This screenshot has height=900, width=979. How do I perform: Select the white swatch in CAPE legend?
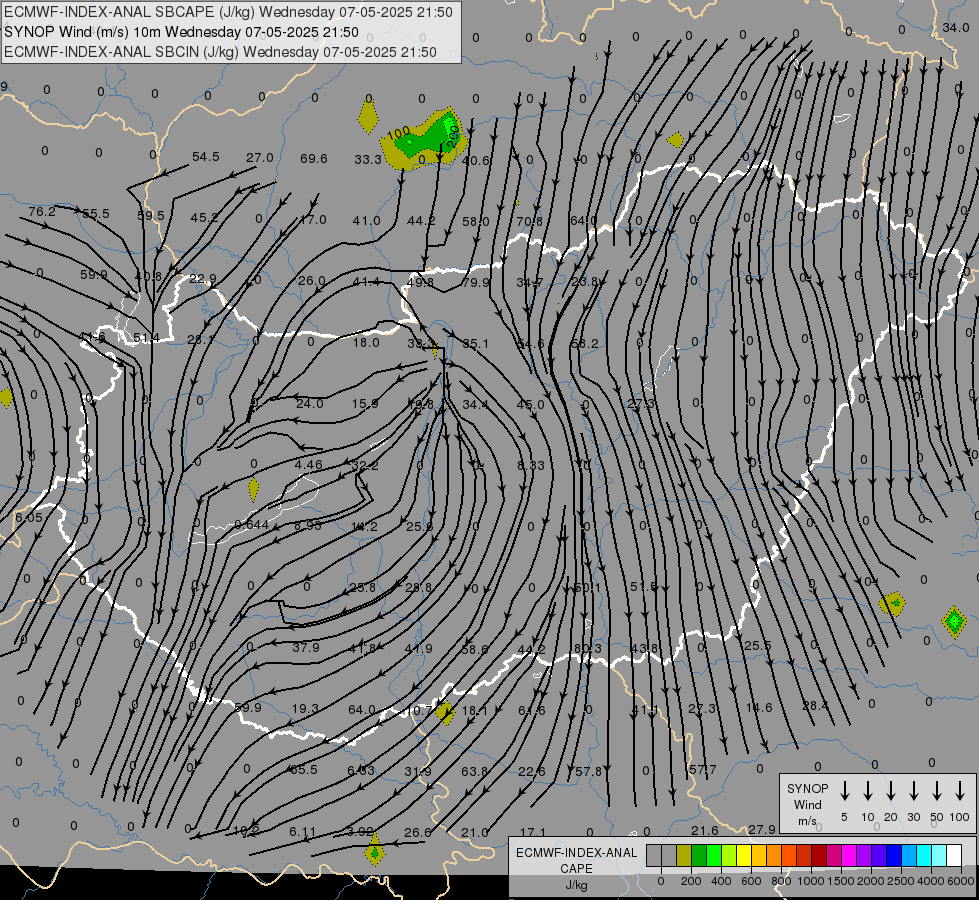click(x=953, y=856)
